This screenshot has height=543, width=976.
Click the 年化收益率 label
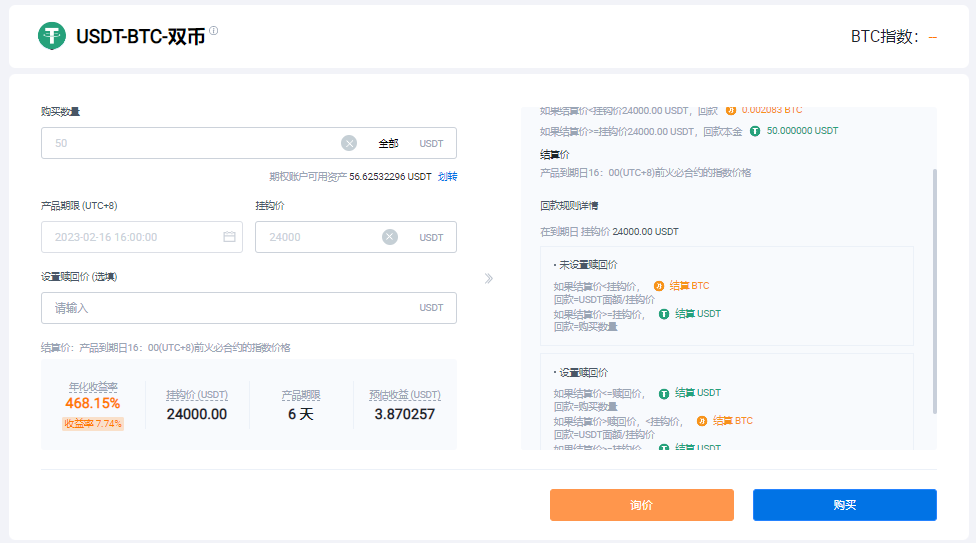93,387
